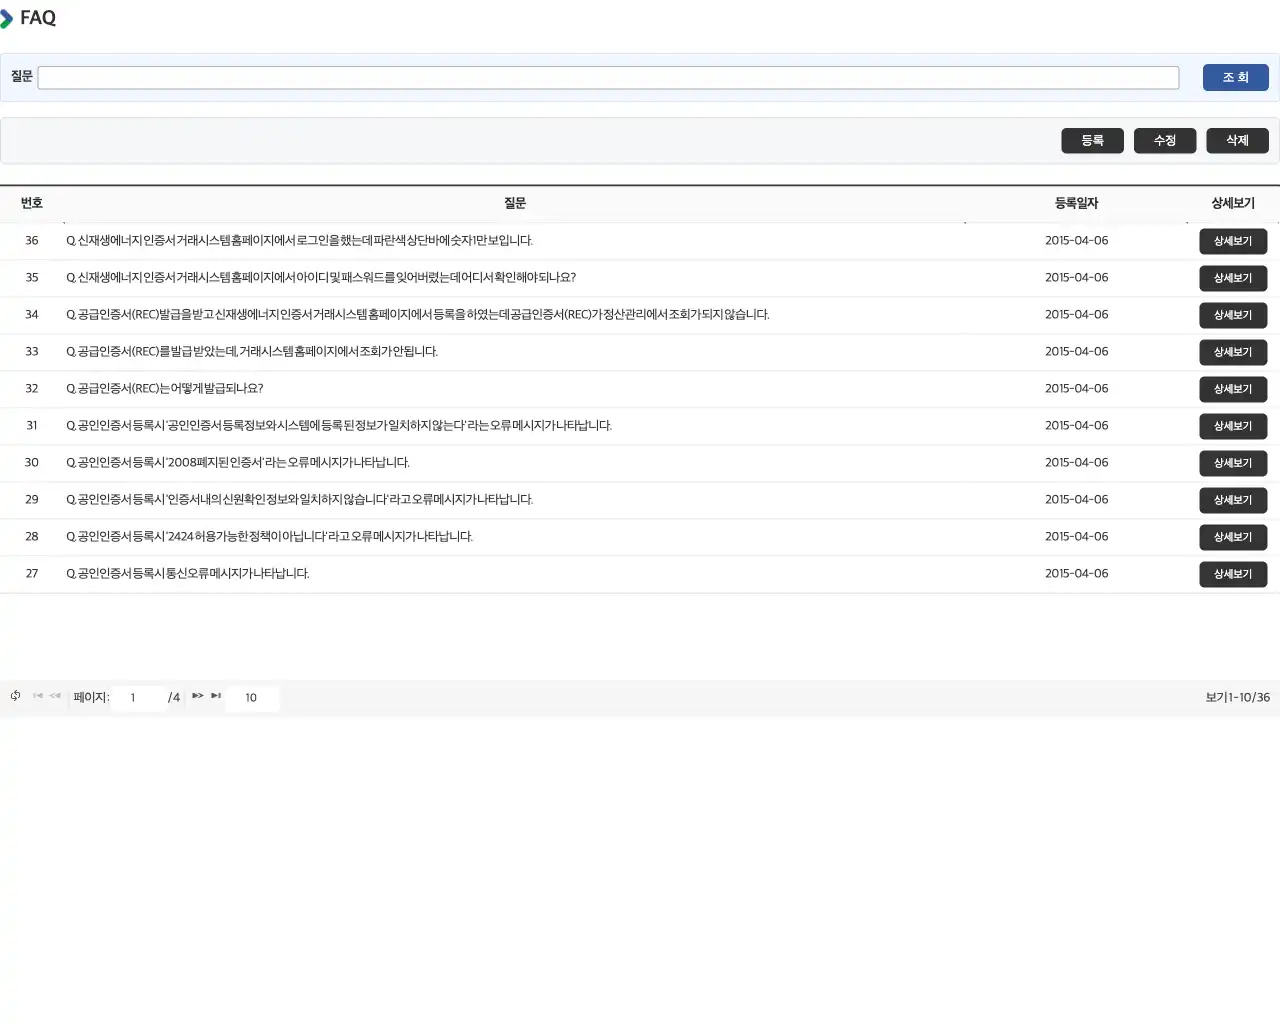Sort by the 질문 column header
Viewport: 1280px width, 1024px height.
point(515,203)
